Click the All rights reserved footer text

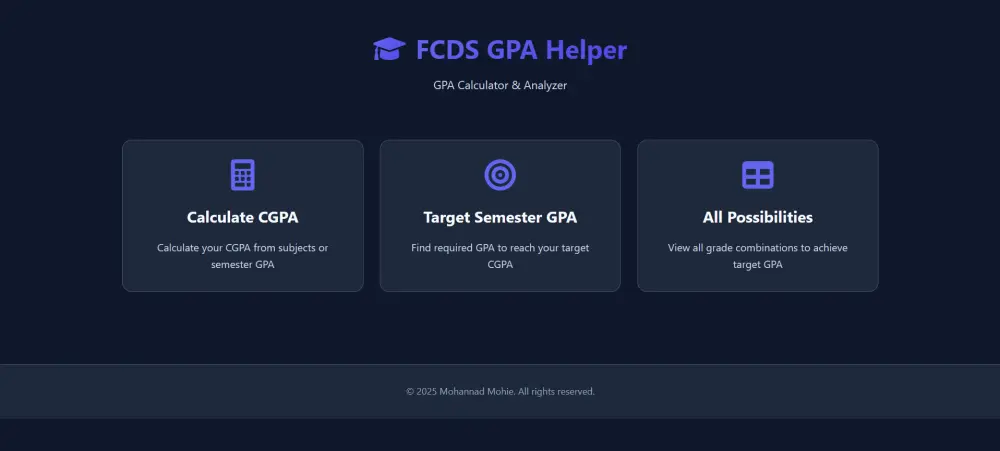557,391
